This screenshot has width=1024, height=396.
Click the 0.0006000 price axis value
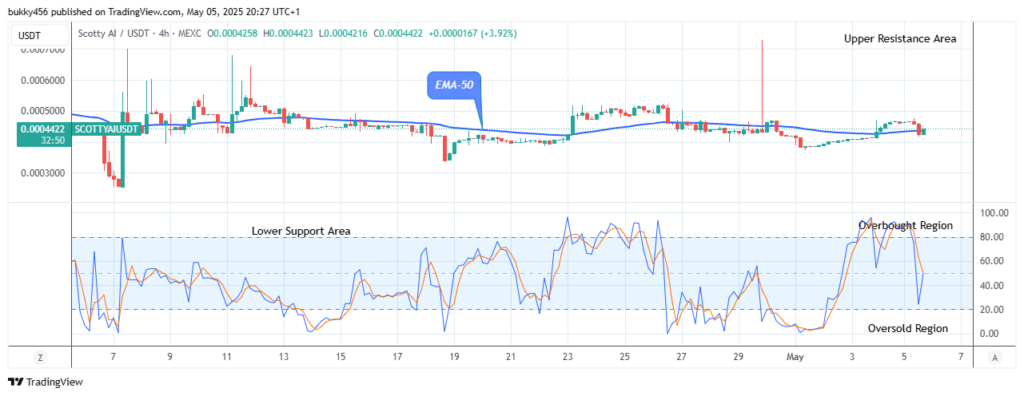42,80
